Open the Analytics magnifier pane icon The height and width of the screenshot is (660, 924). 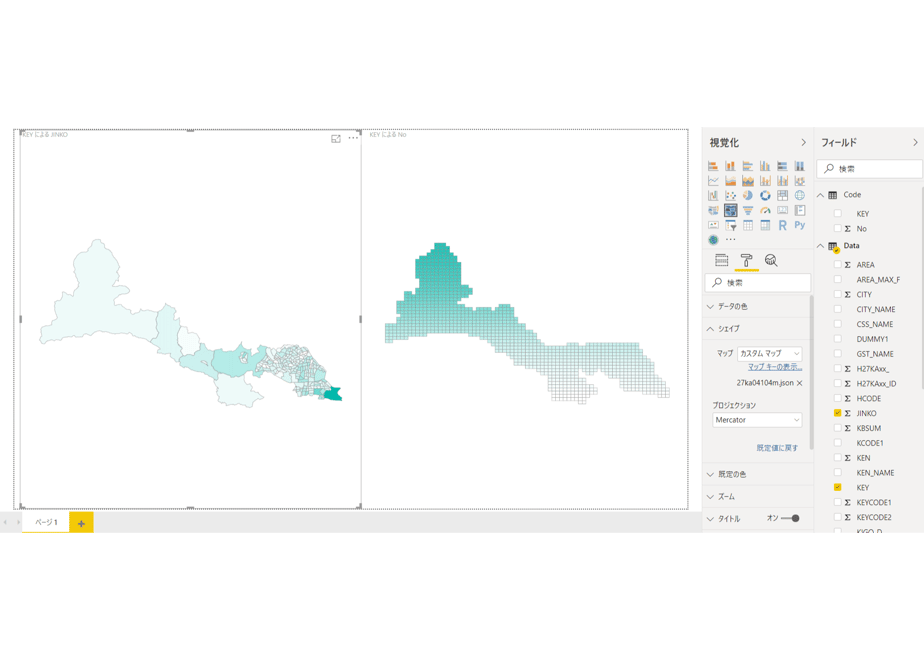pyautogui.click(x=771, y=260)
